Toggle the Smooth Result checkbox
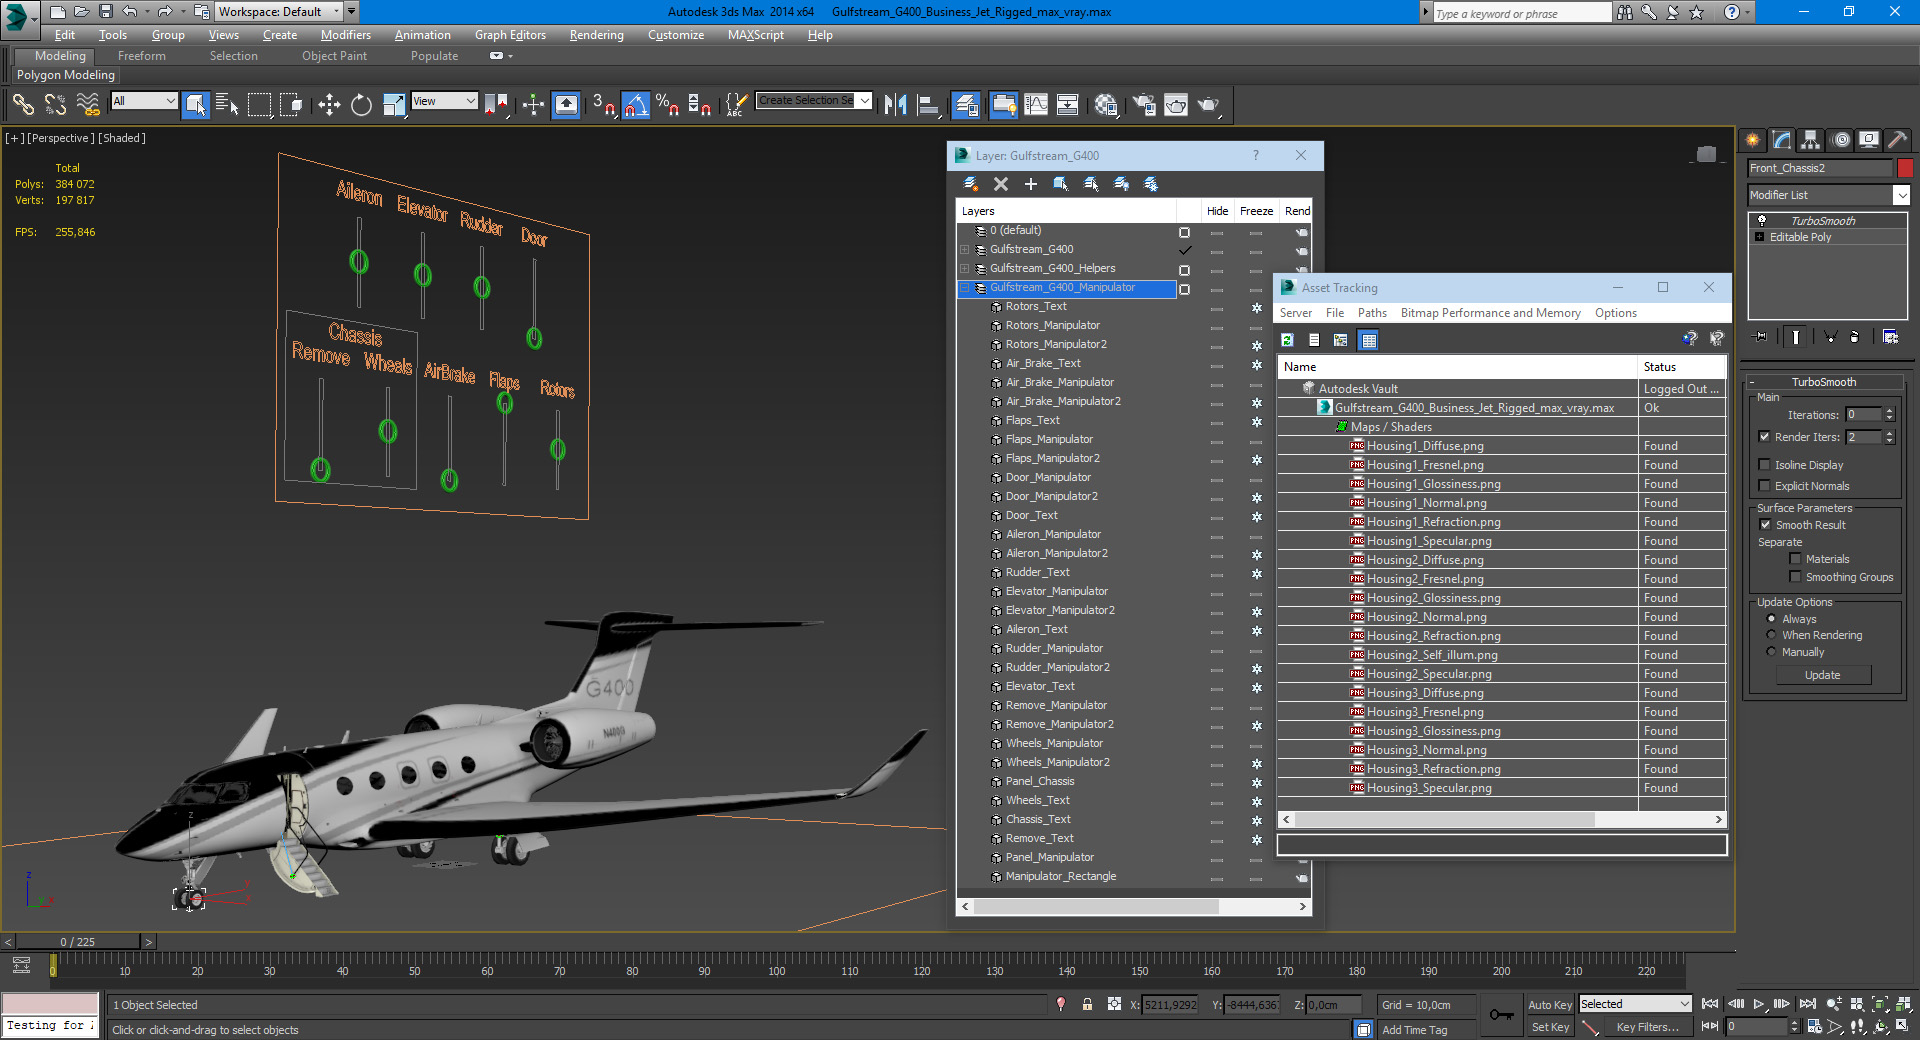Image resolution: width=1920 pixels, height=1040 pixels. point(1765,524)
